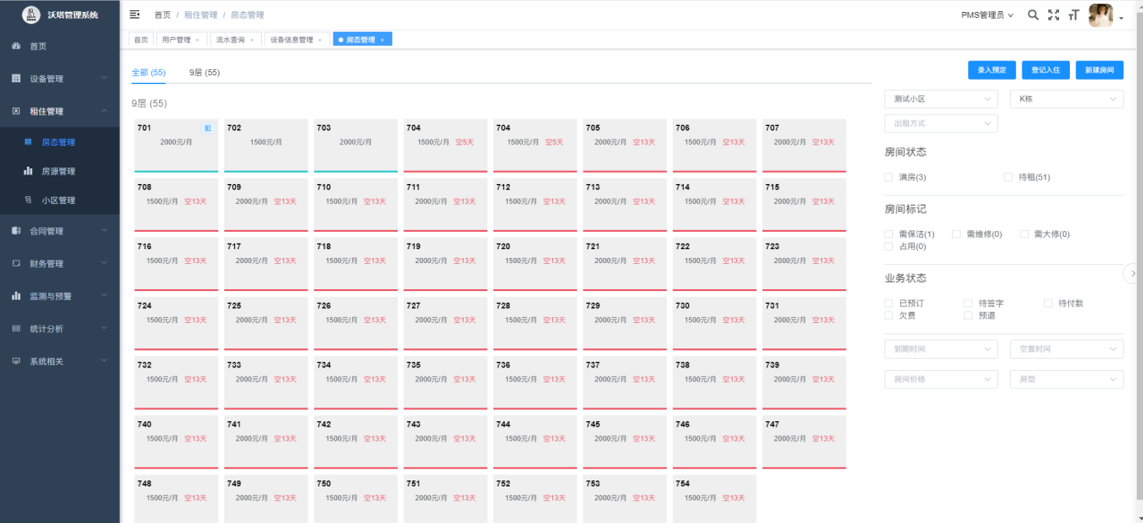Viewport: 1143px width, 529px height.
Task: Close the 设备信息管理 tab
Action: (x=320, y=40)
